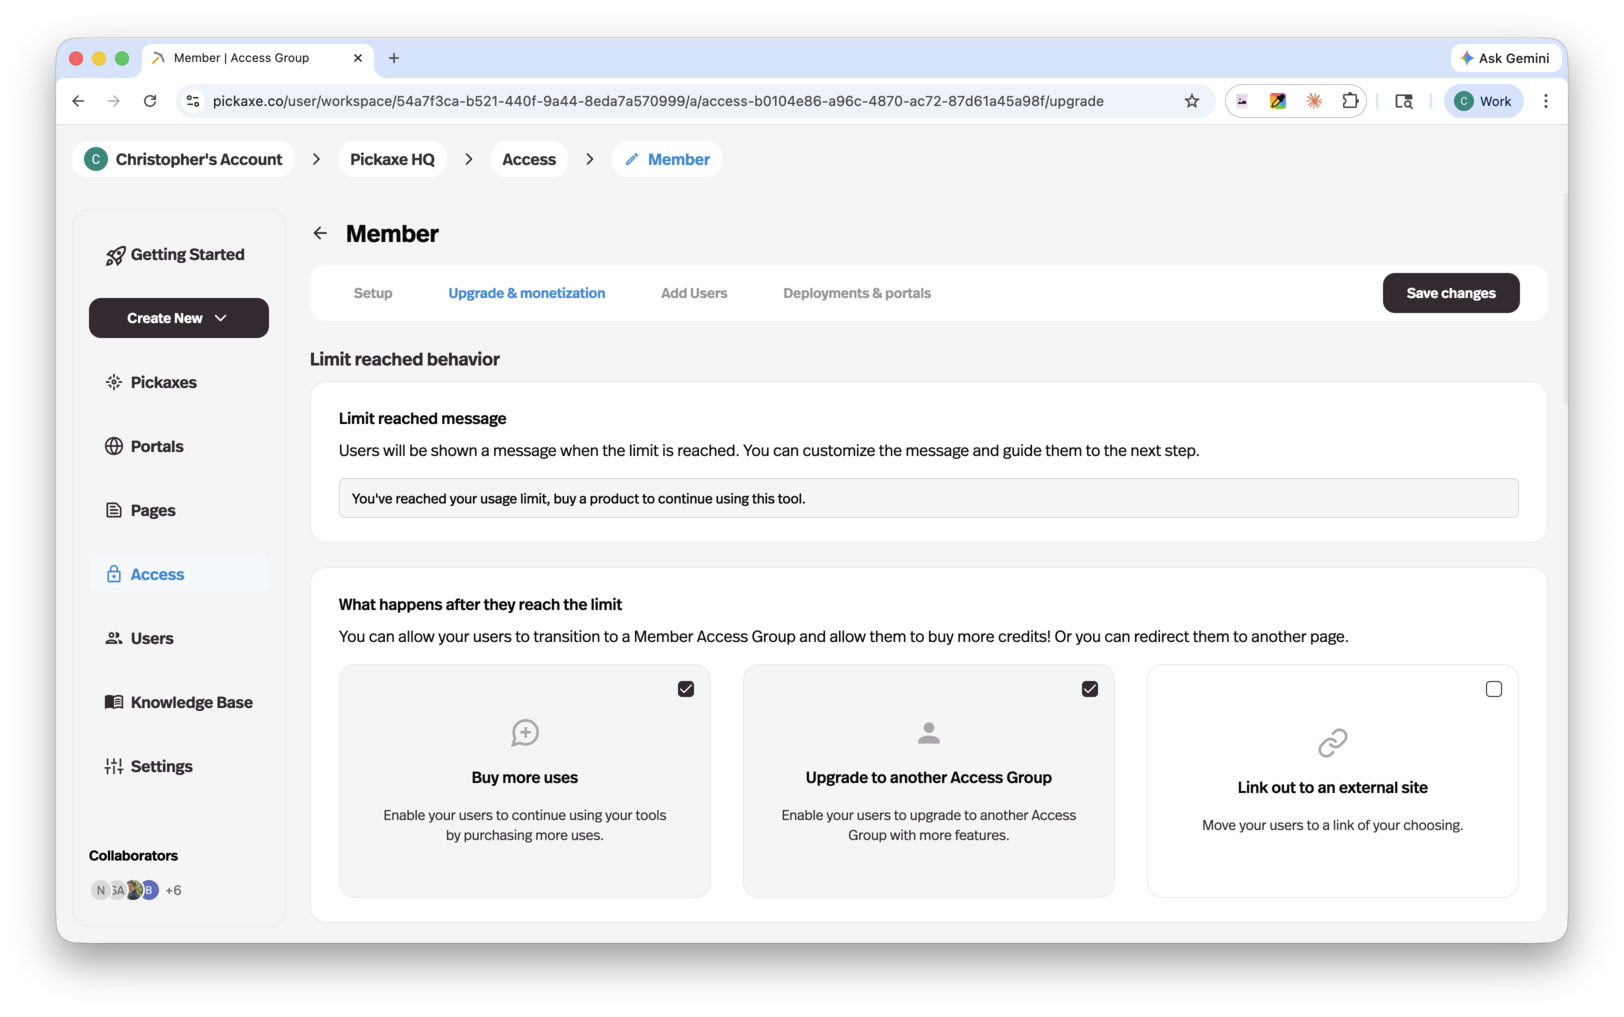Click the chevron after Access breadcrumb
1624x1017 pixels.
point(590,159)
